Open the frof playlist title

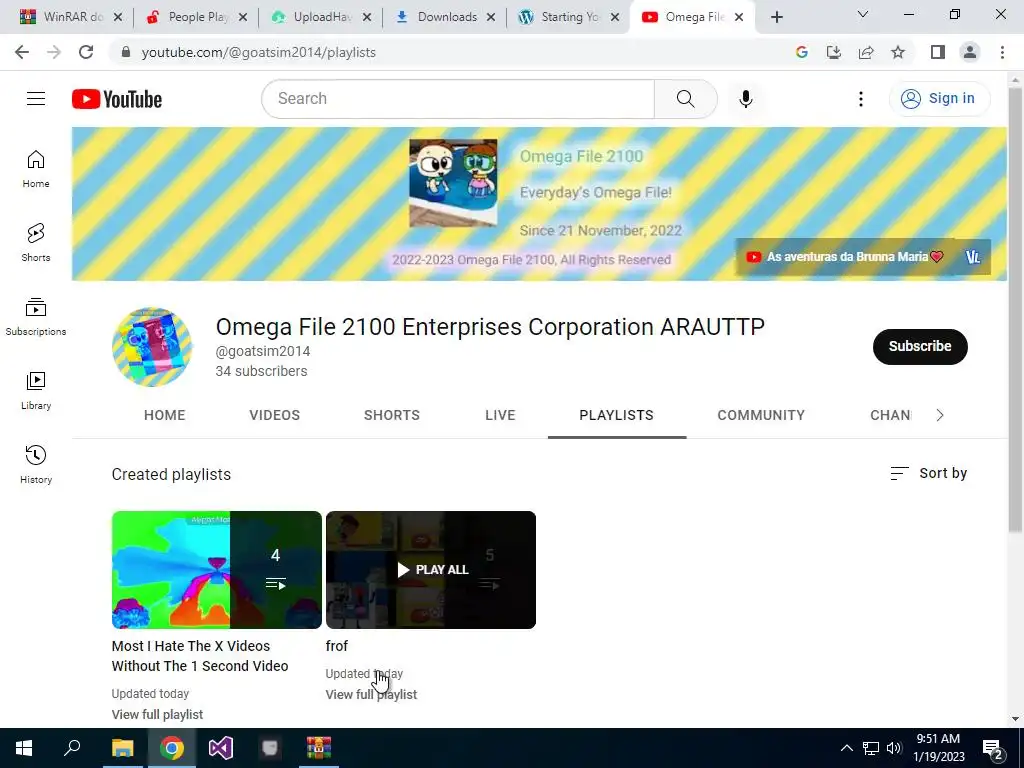pyautogui.click(x=336, y=646)
